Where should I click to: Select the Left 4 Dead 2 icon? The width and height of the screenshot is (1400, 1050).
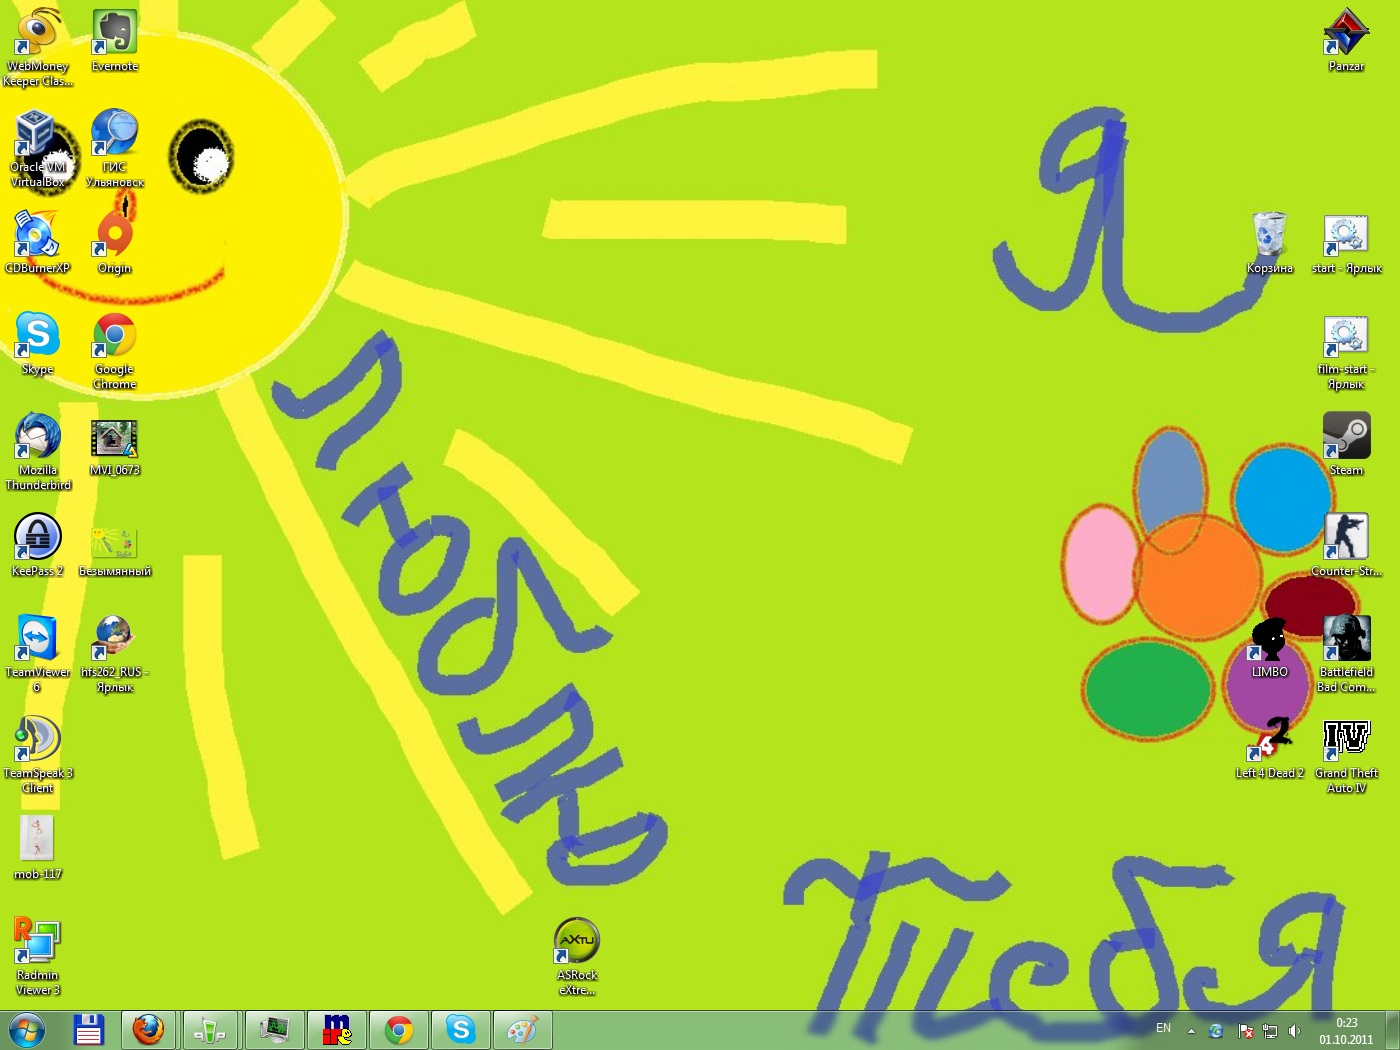[1270, 748]
